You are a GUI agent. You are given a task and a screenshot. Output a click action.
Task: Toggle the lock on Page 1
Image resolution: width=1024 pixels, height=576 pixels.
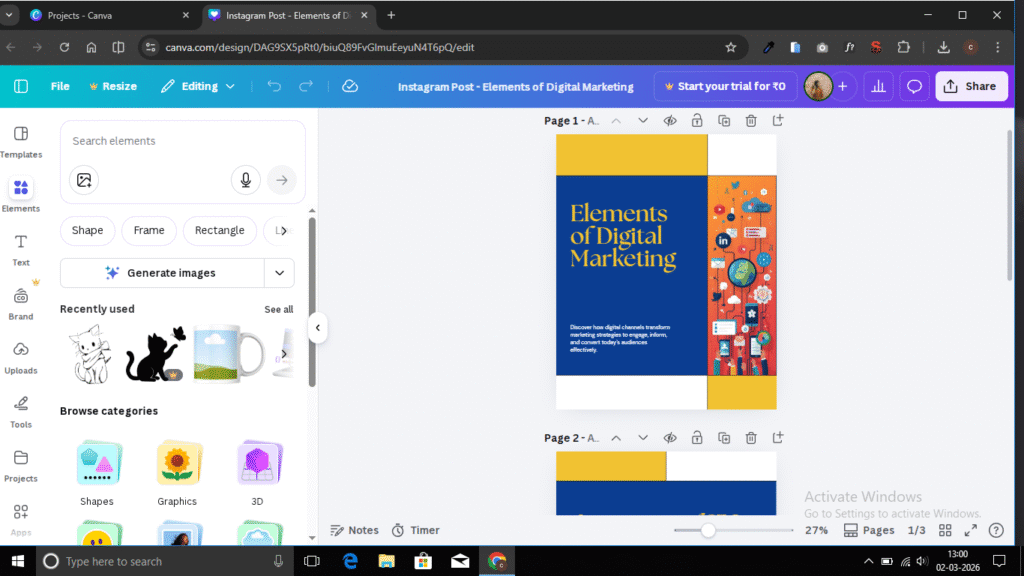pyautogui.click(x=697, y=121)
